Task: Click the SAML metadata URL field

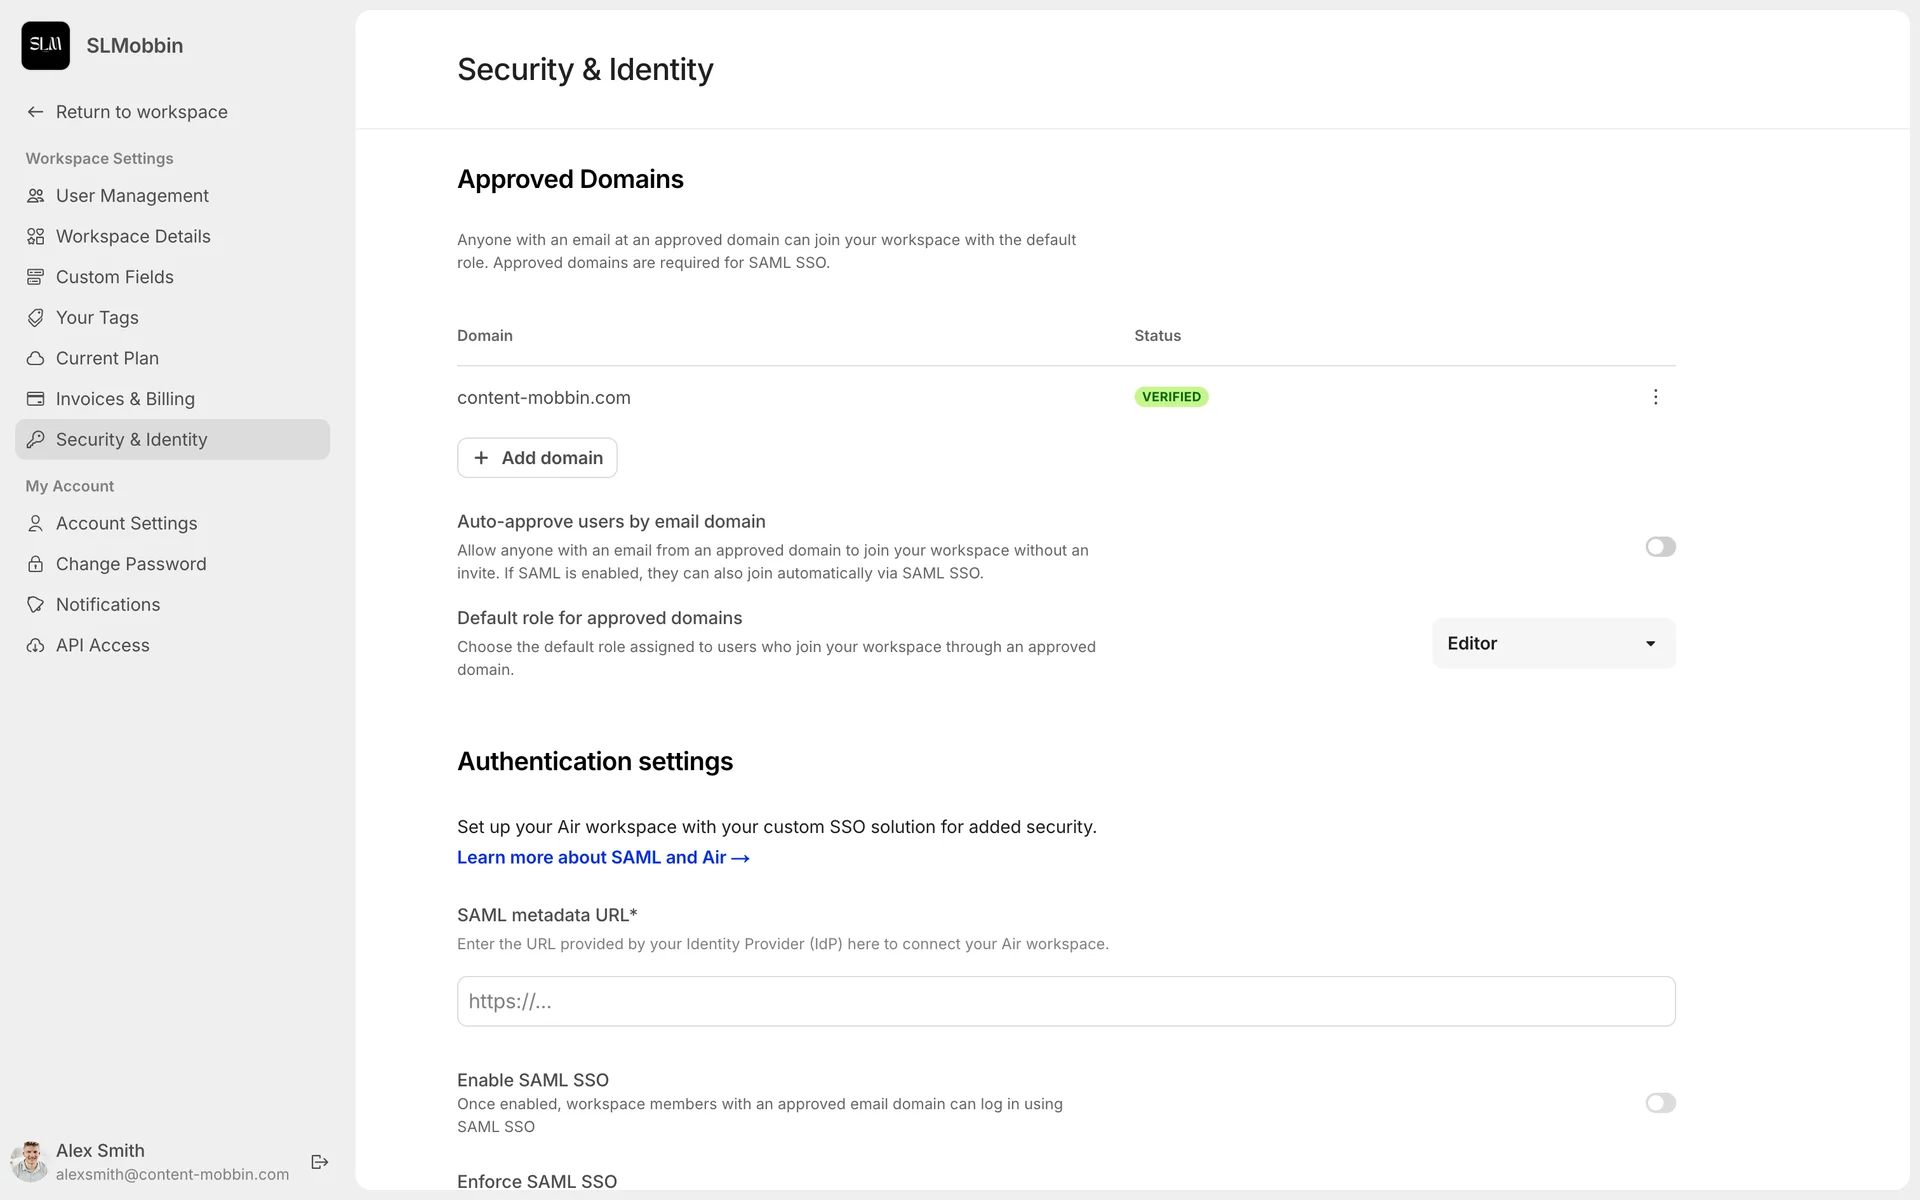Action: pyautogui.click(x=1065, y=1001)
